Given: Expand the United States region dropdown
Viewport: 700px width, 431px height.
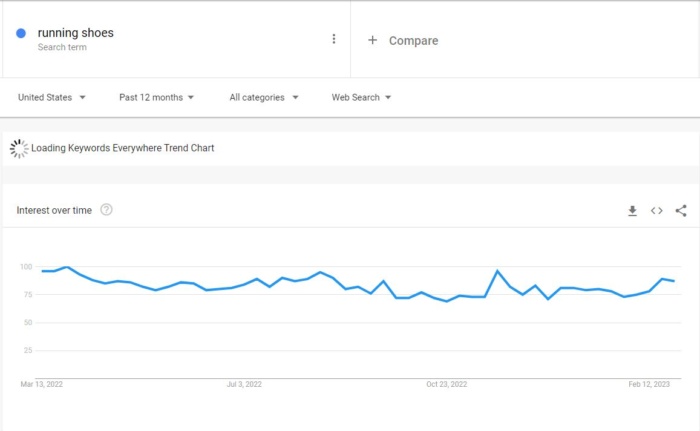Looking at the screenshot, I should [51, 97].
